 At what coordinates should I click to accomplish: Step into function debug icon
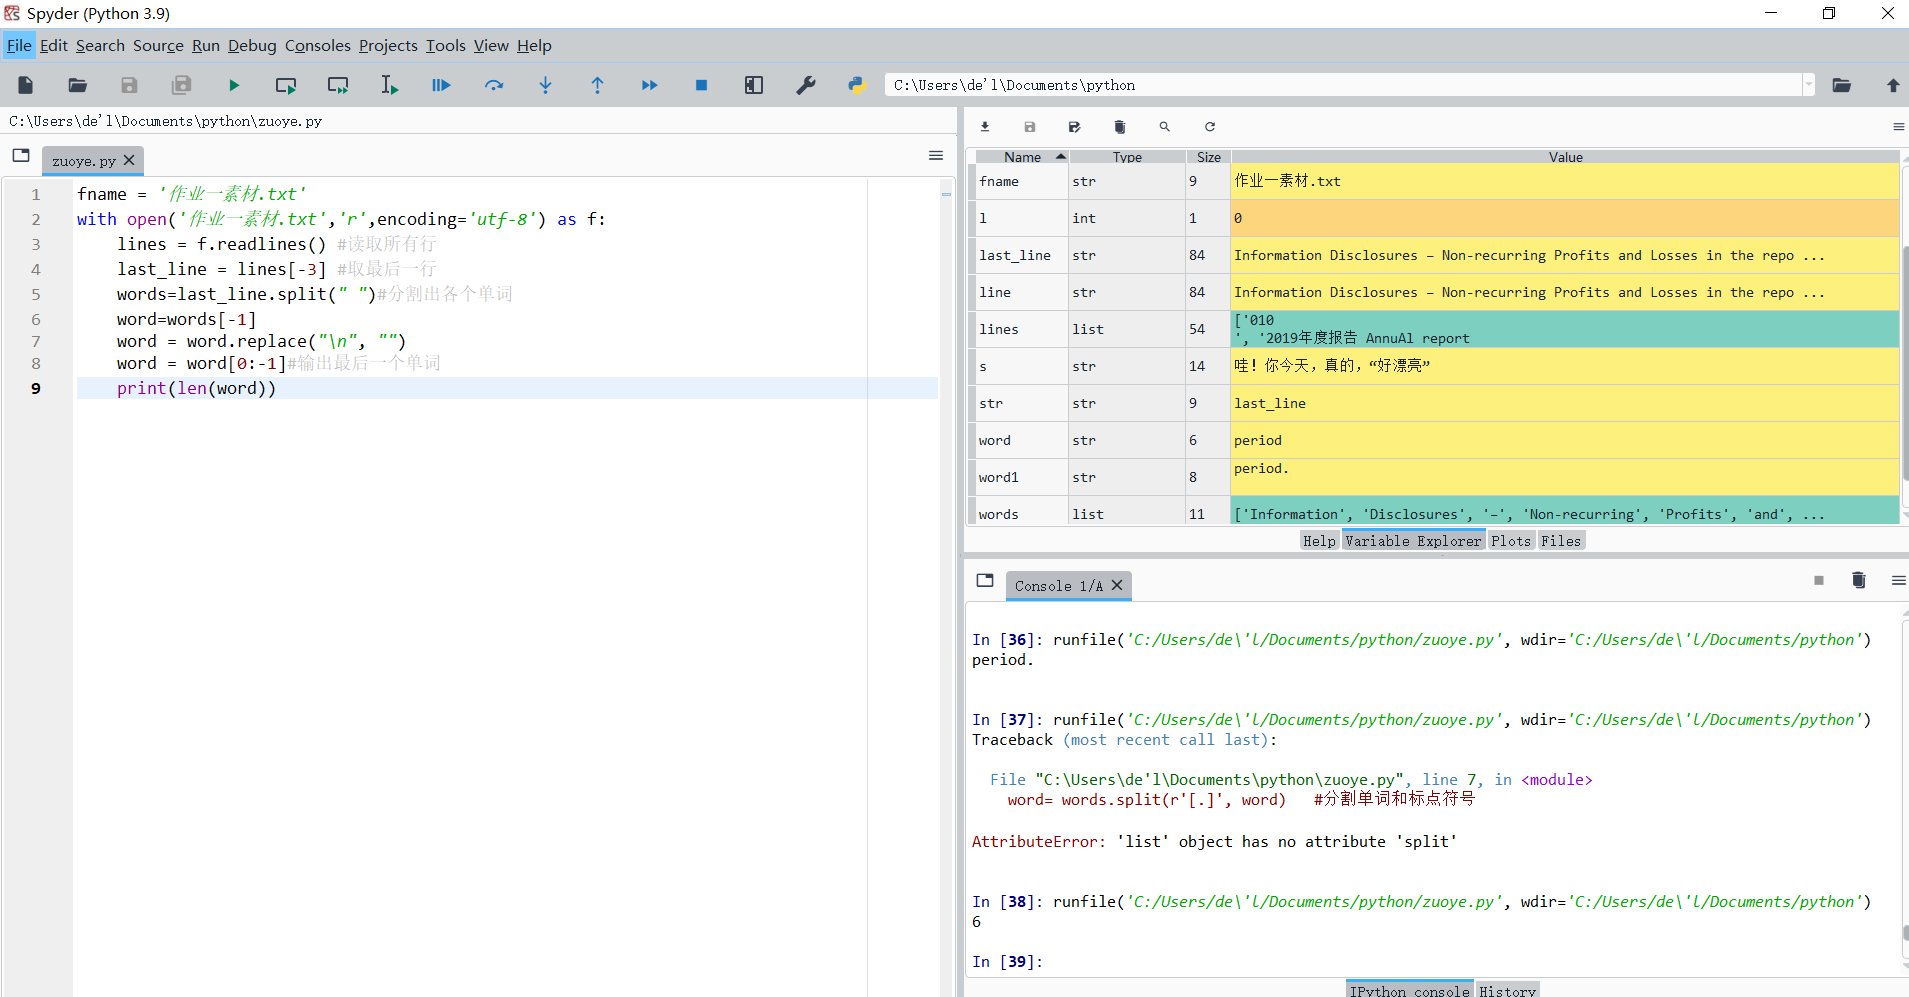(545, 85)
